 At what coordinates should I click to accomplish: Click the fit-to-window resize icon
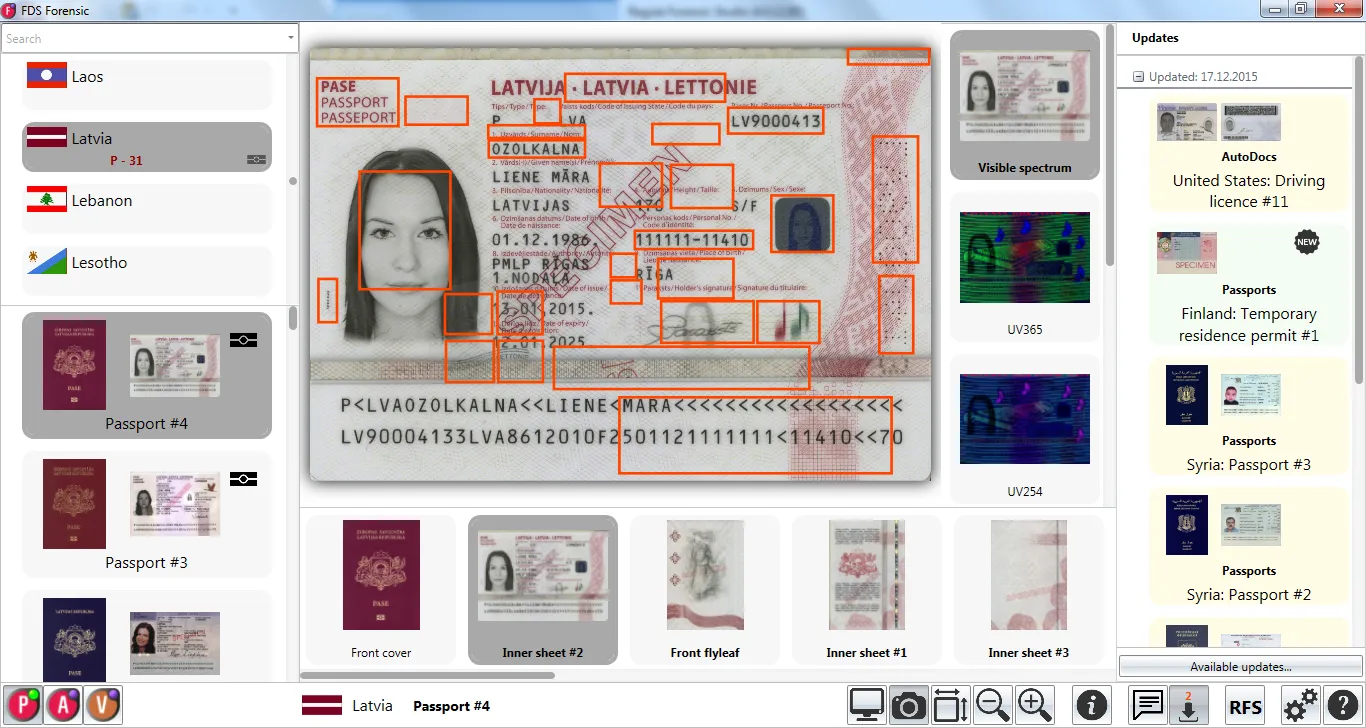pyautogui.click(x=950, y=706)
